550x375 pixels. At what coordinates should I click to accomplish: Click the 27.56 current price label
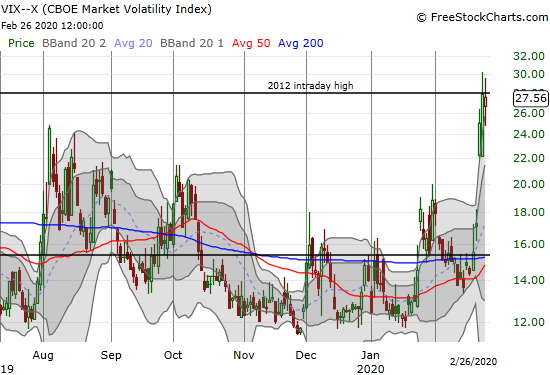531,98
